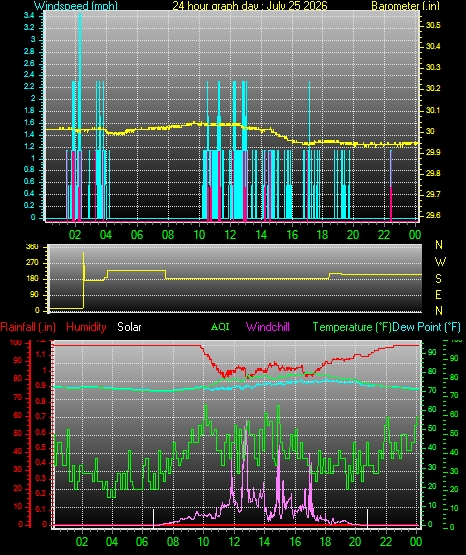Click hour label 20 under the temperature graph

[x=355, y=542]
